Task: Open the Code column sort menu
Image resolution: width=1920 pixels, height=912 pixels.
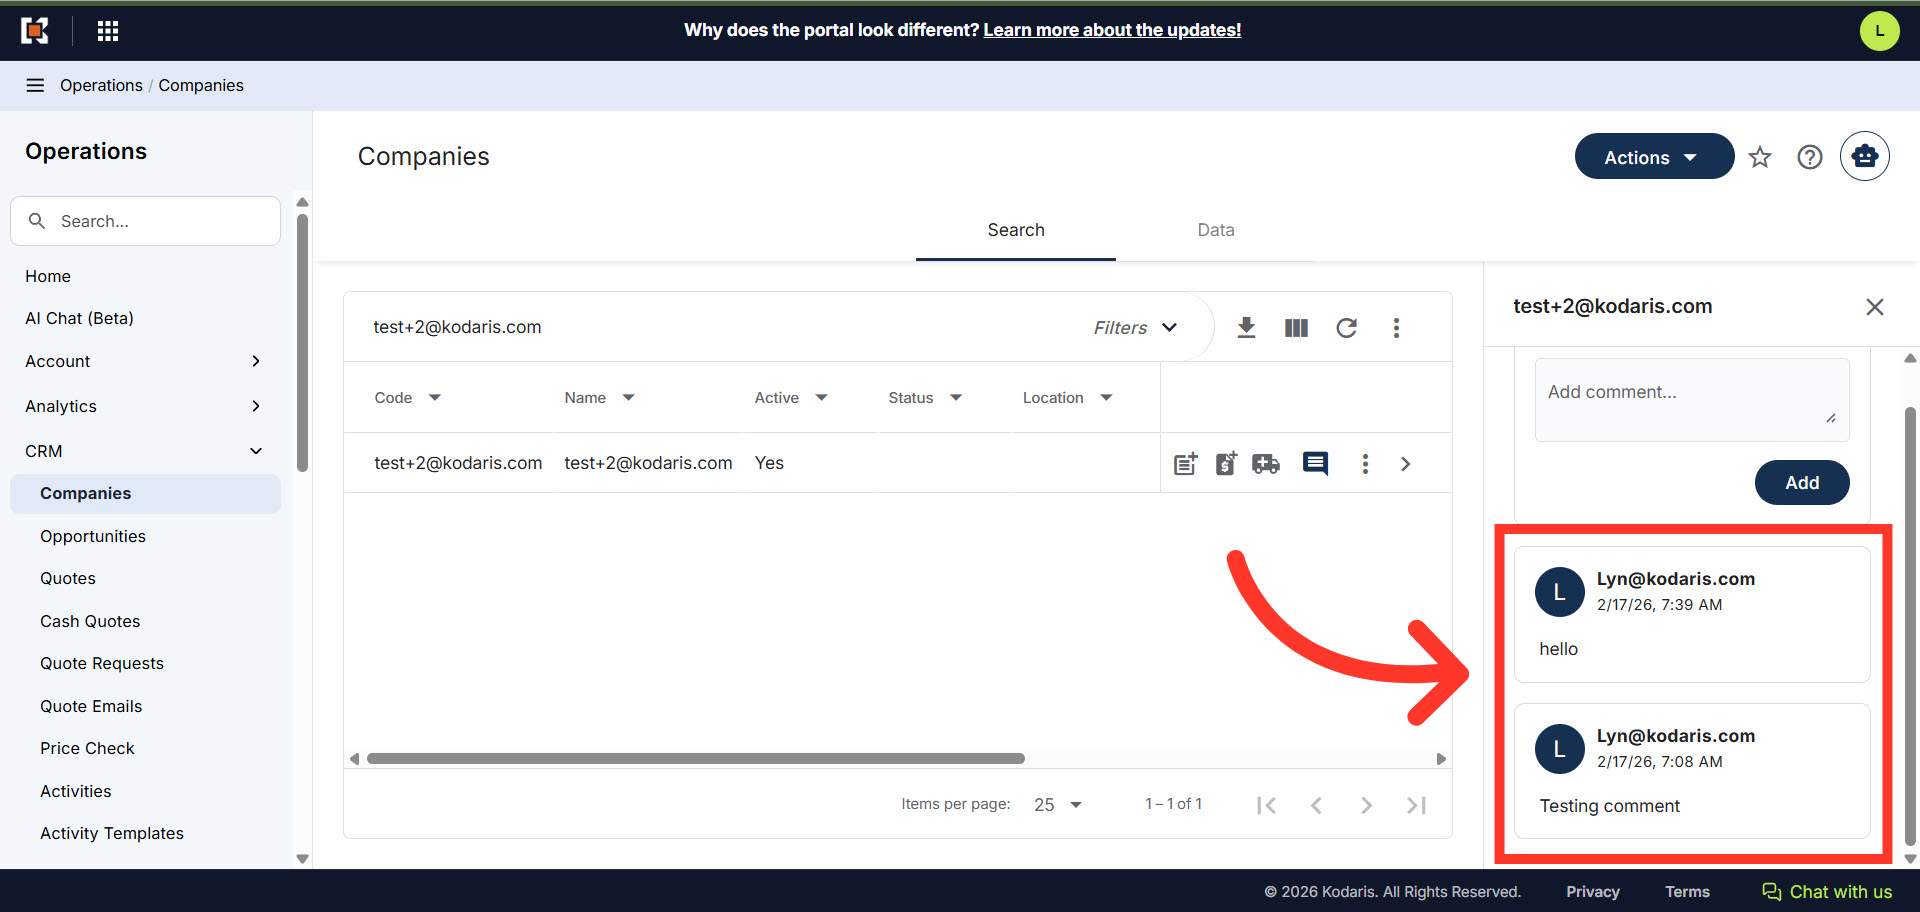Action: pos(434,397)
